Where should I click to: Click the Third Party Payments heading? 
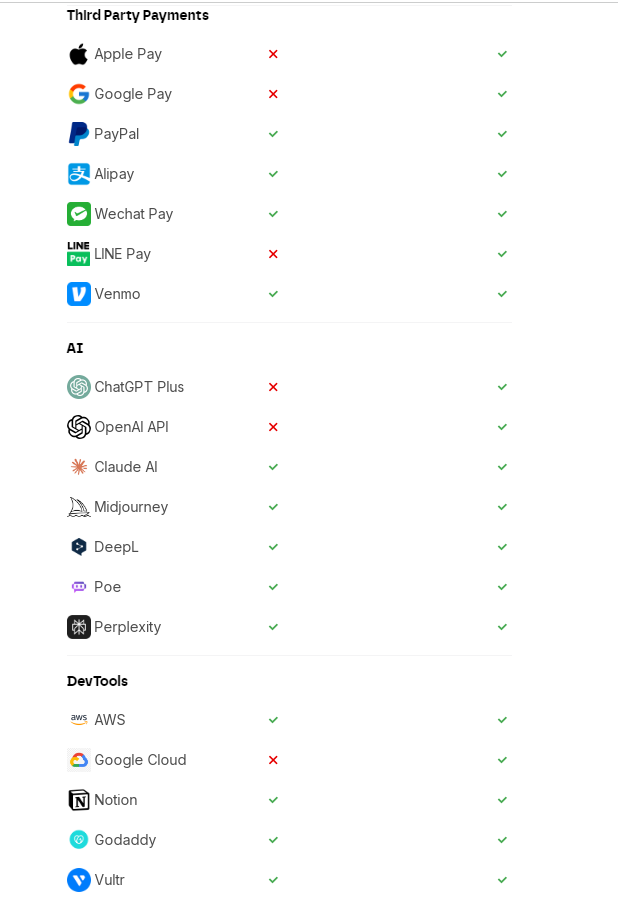click(x=138, y=16)
